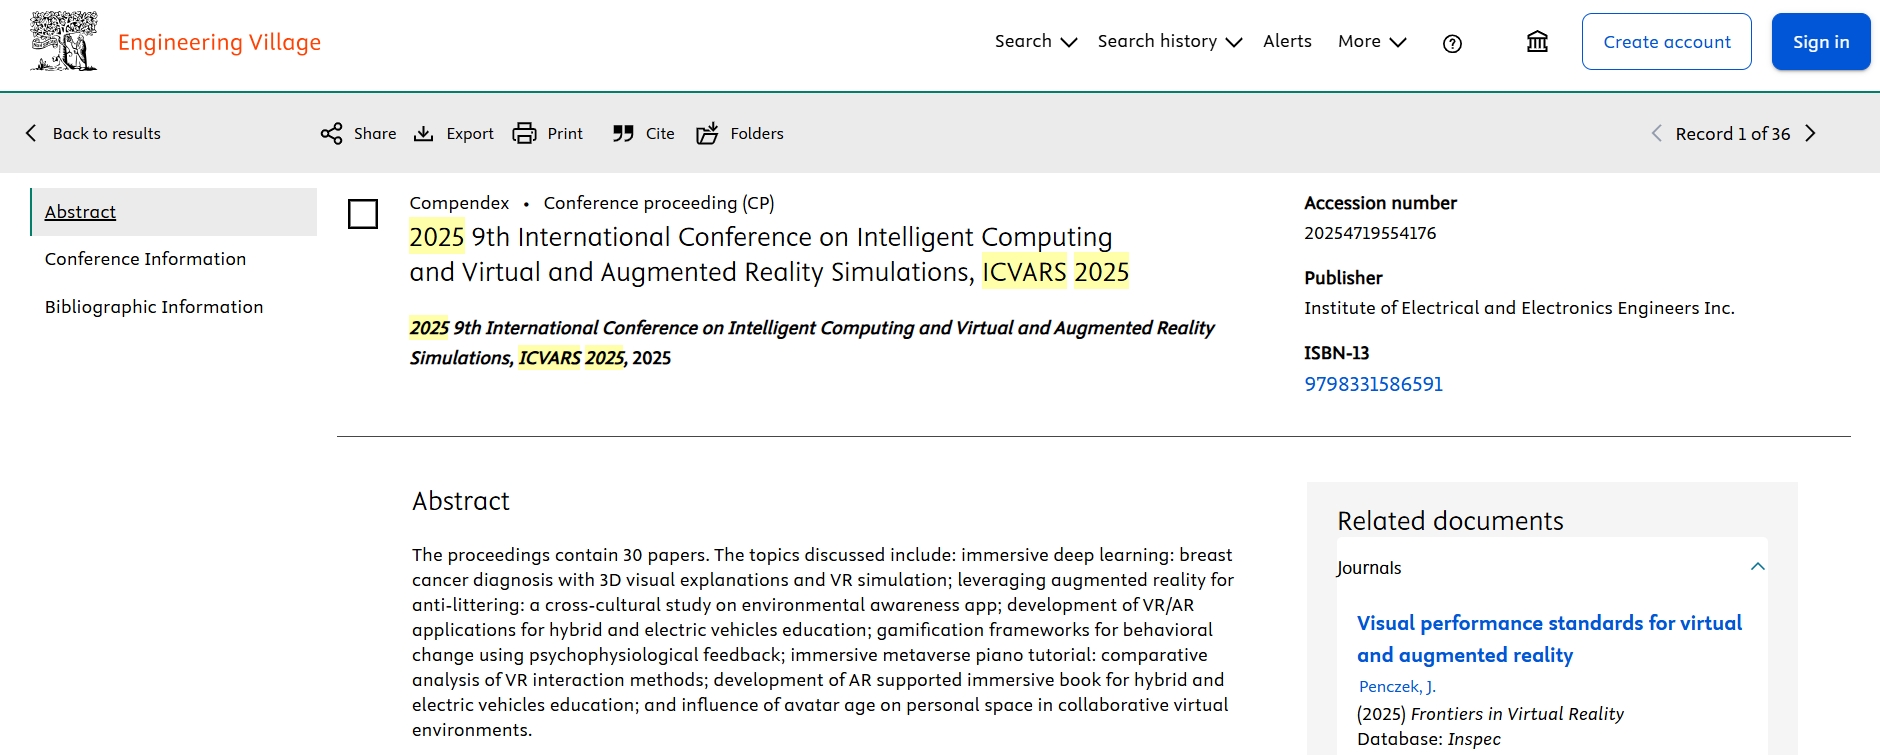Jump to Bibliographic Information section

[154, 307]
